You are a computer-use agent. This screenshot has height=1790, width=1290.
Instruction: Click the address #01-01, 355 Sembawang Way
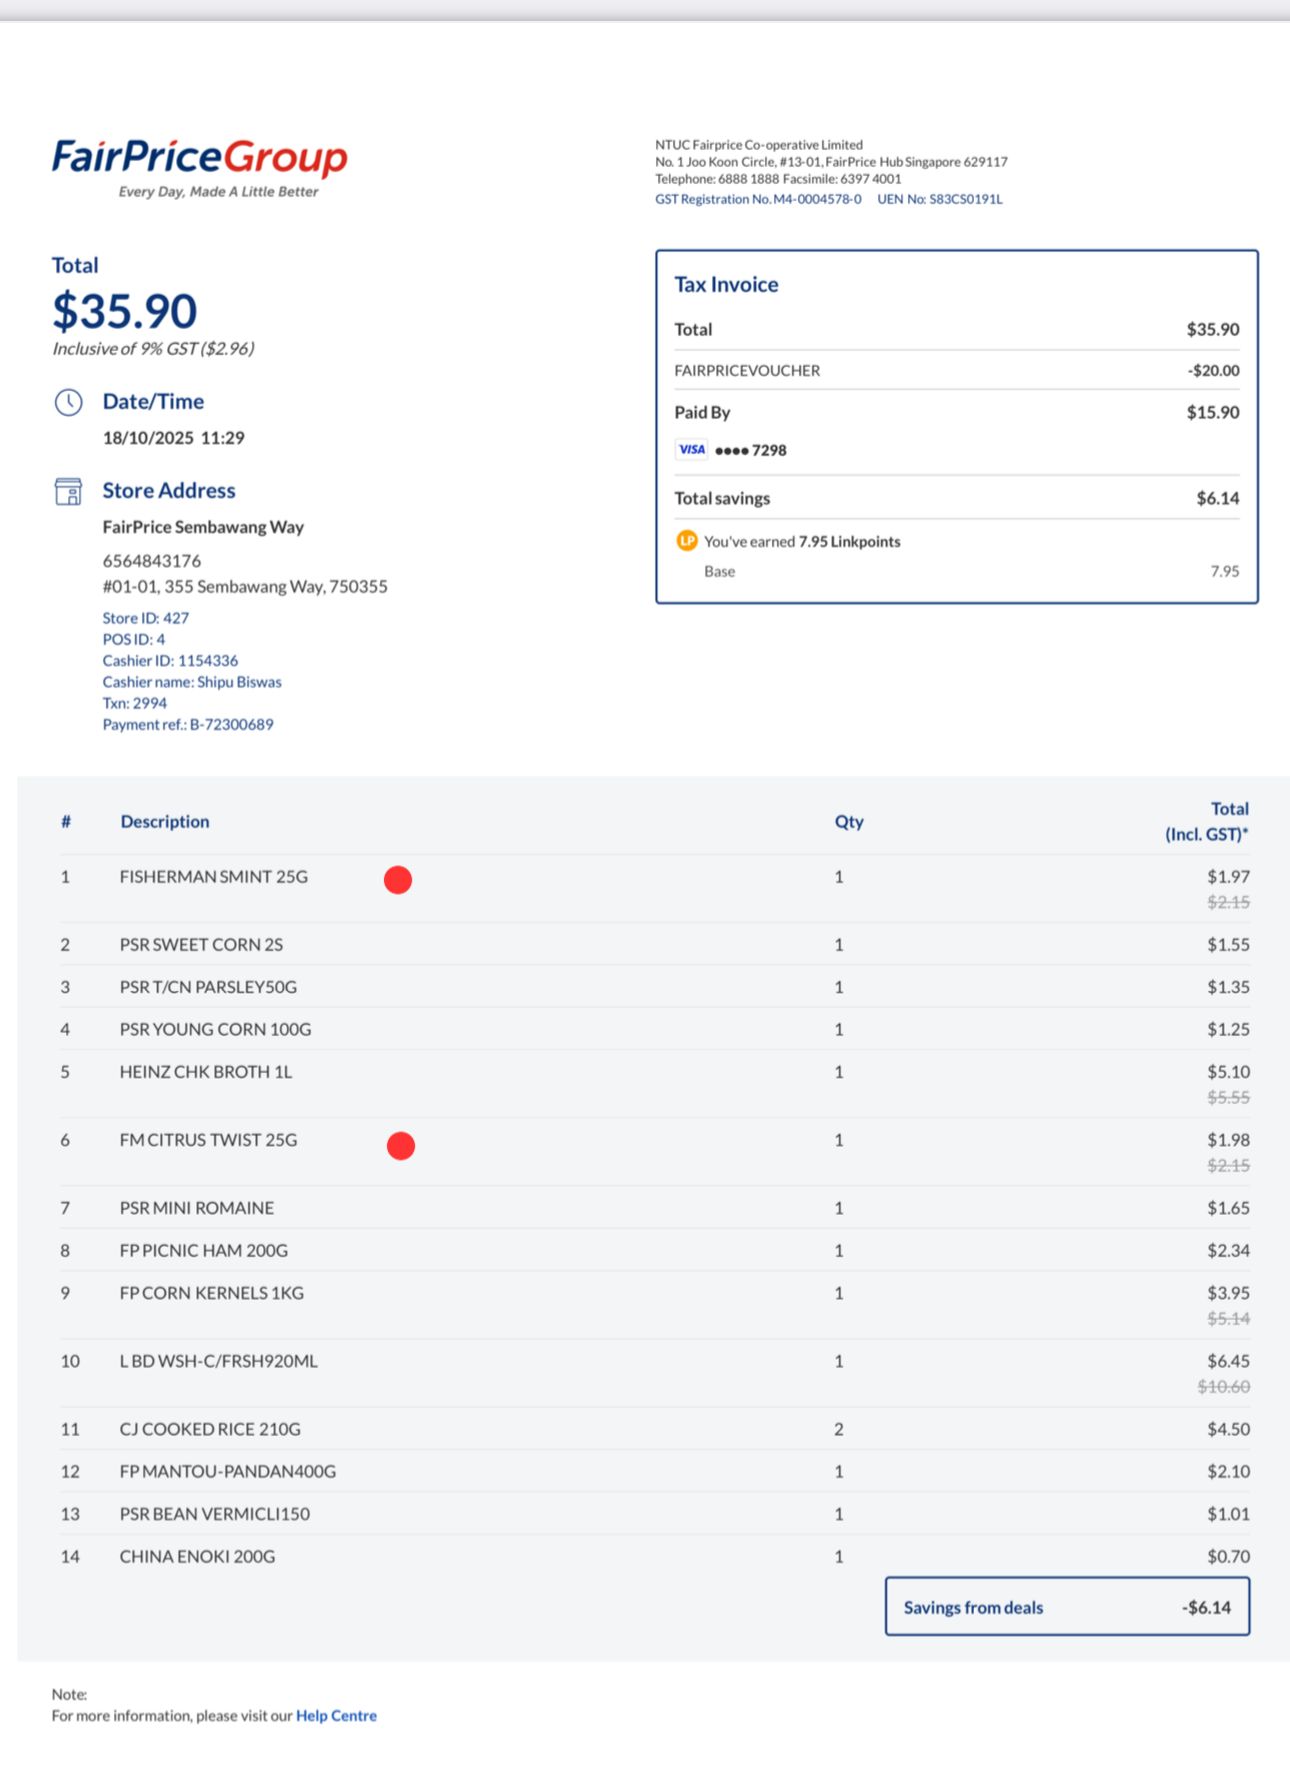pyautogui.click(x=245, y=587)
